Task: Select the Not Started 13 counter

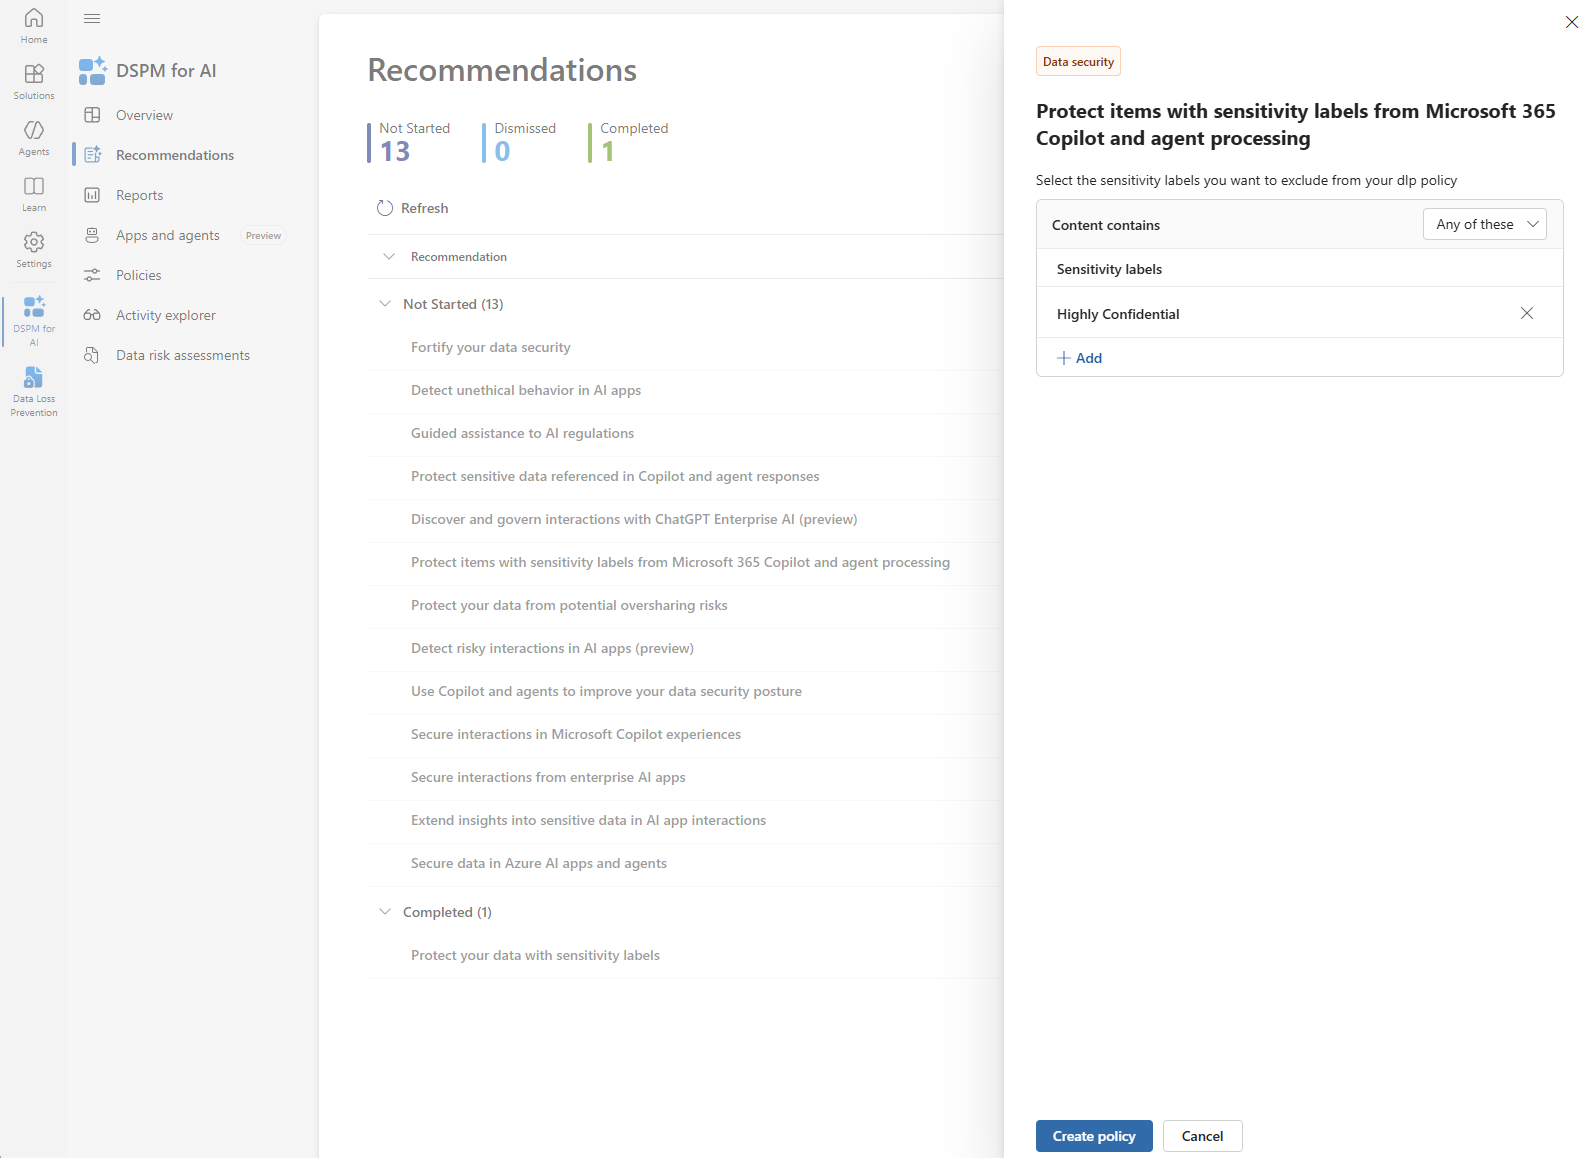Action: click(x=410, y=142)
